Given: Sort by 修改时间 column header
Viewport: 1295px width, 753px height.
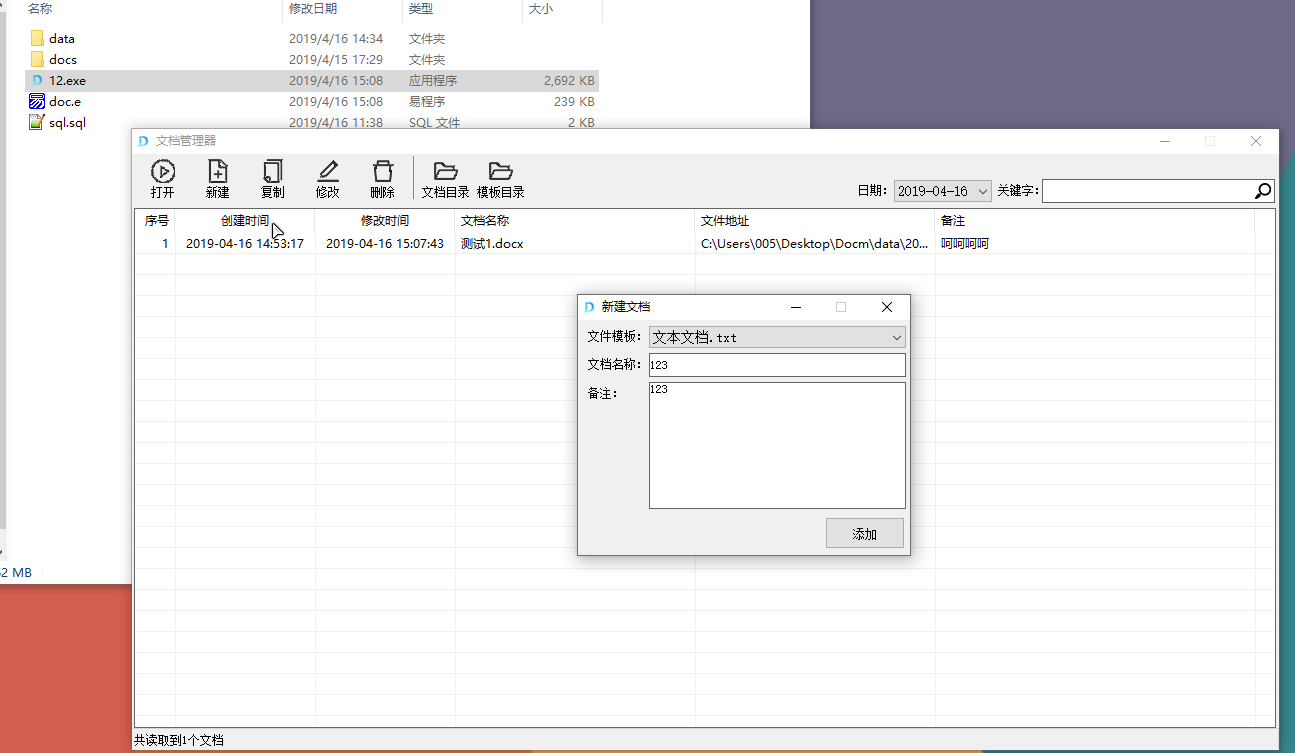Looking at the screenshot, I should (x=384, y=221).
